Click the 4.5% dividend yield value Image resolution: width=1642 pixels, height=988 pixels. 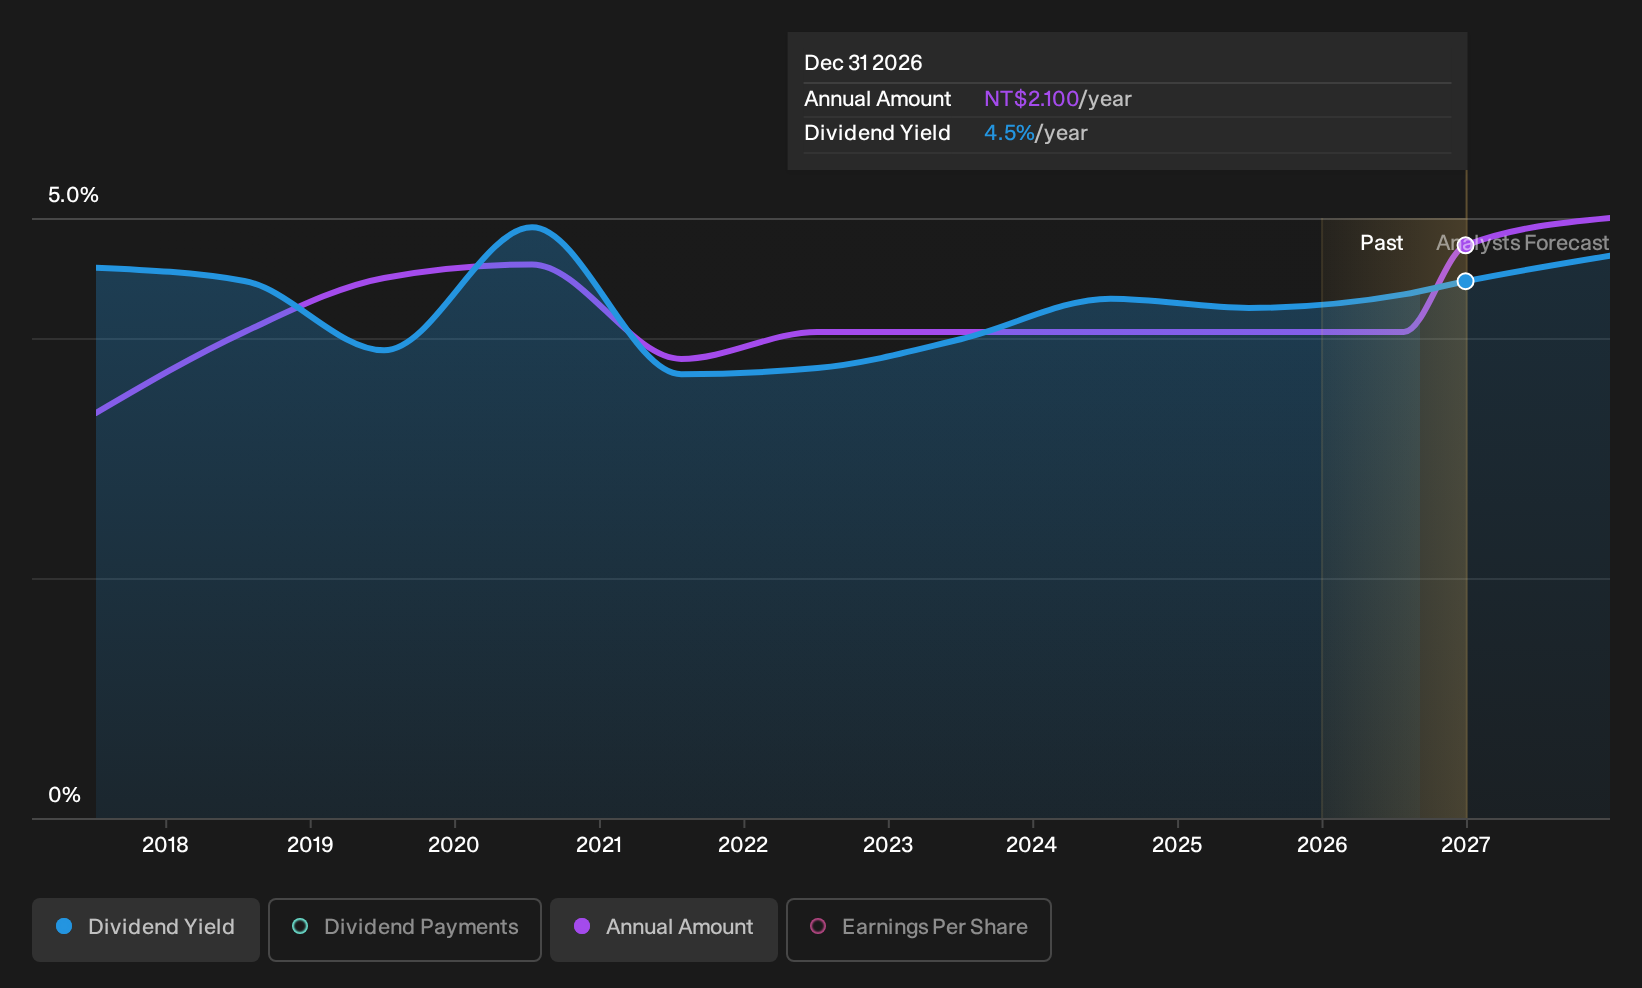pyautogui.click(x=1009, y=133)
